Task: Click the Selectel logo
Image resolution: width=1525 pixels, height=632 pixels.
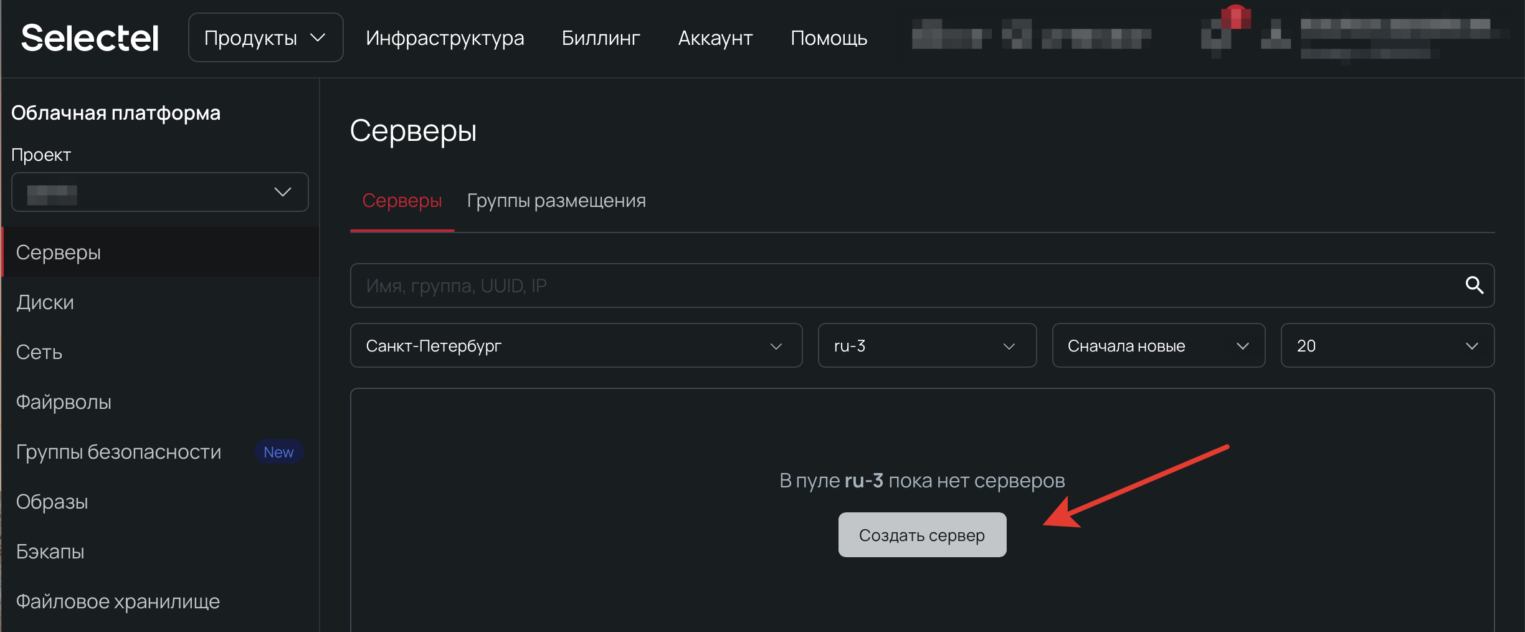Action: coord(89,37)
